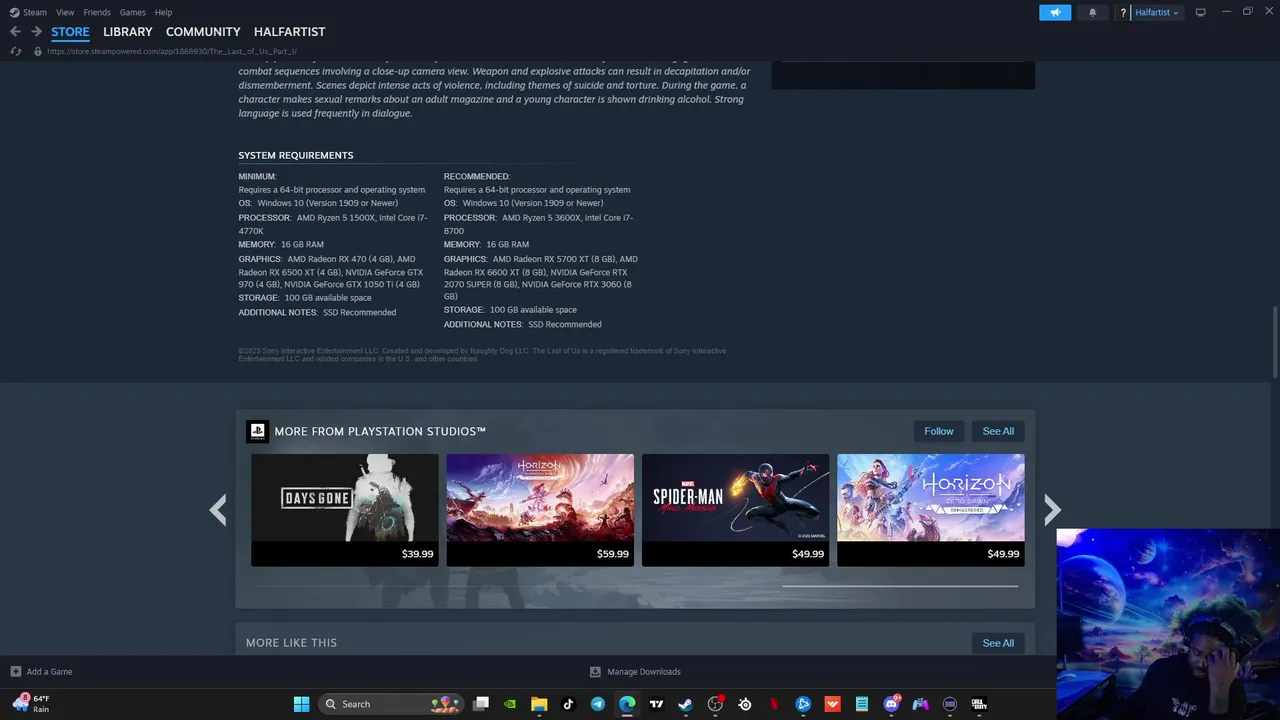Click the PlayStation Studios logo icon

[x=257, y=431]
